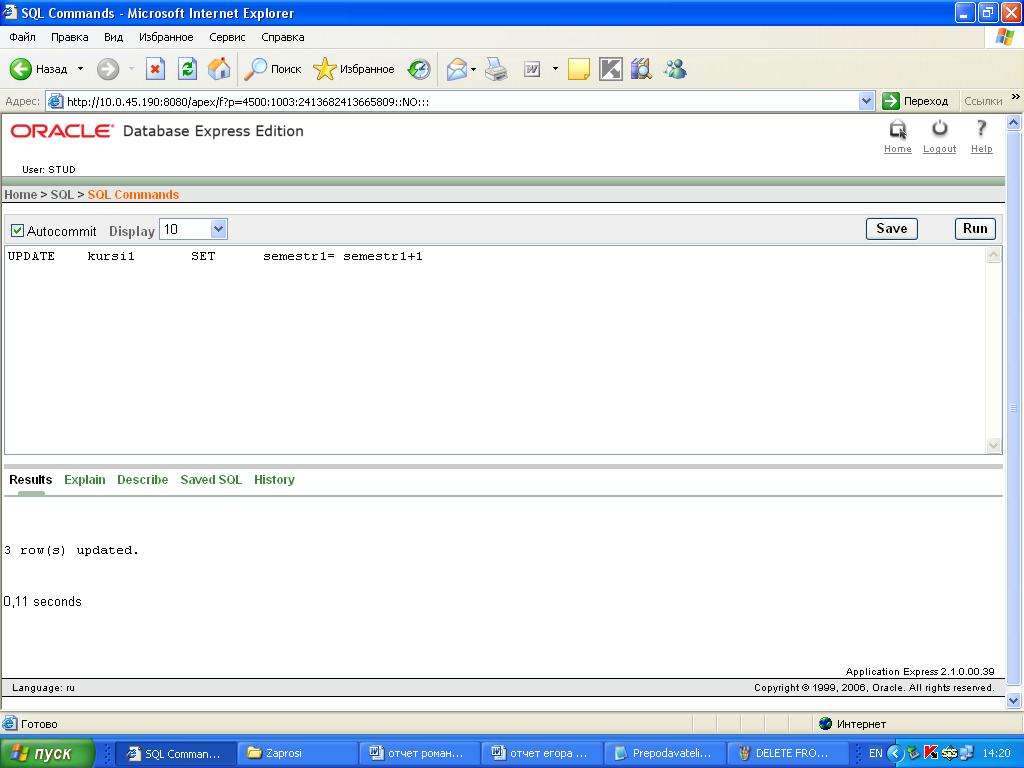This screenshot has width=1024, height=768.
Task: Open the Вид menu
Action: 113,37
